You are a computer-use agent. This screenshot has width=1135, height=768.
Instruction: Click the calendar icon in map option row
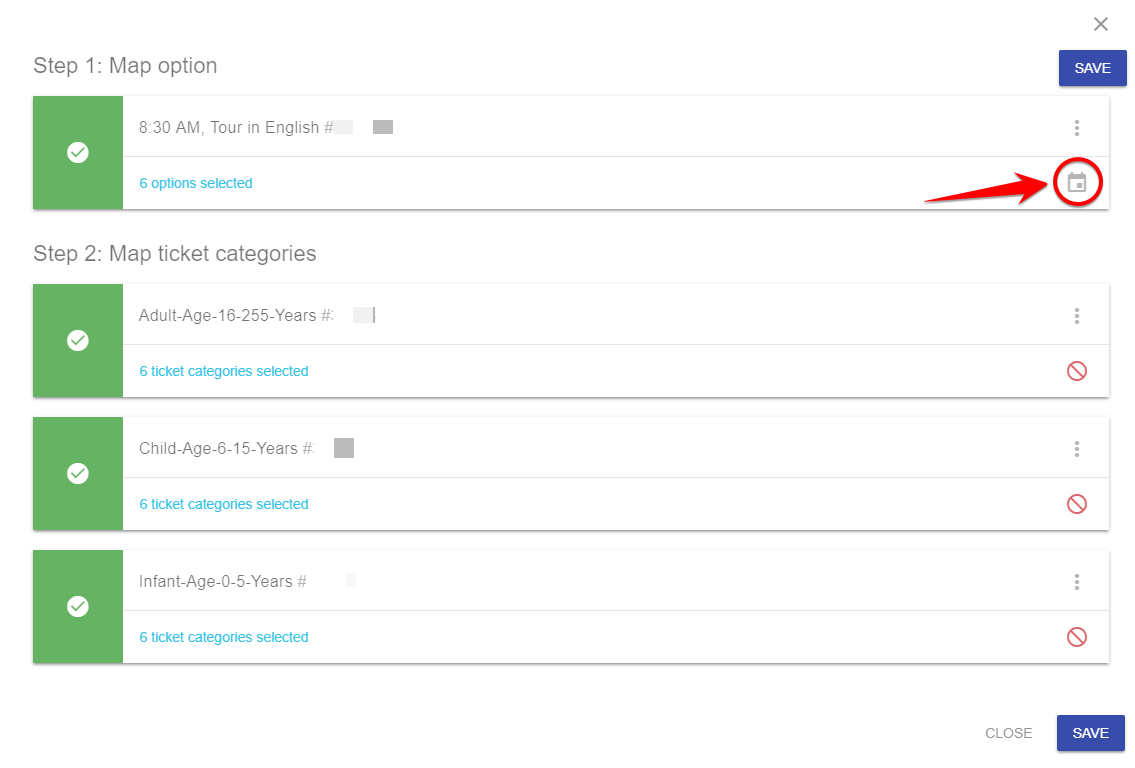pos(1077,182)
